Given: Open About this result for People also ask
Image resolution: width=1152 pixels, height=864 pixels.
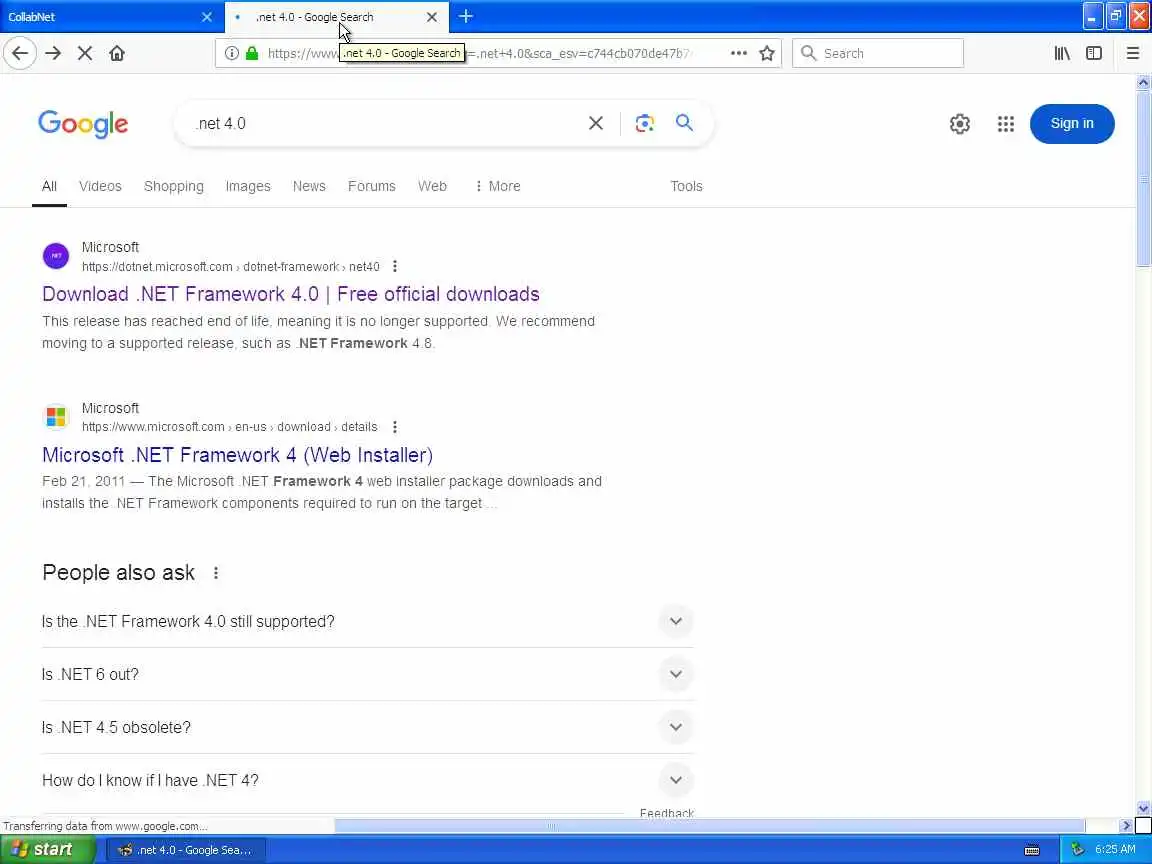Looking at the screenshot, I should pos(215,573).
